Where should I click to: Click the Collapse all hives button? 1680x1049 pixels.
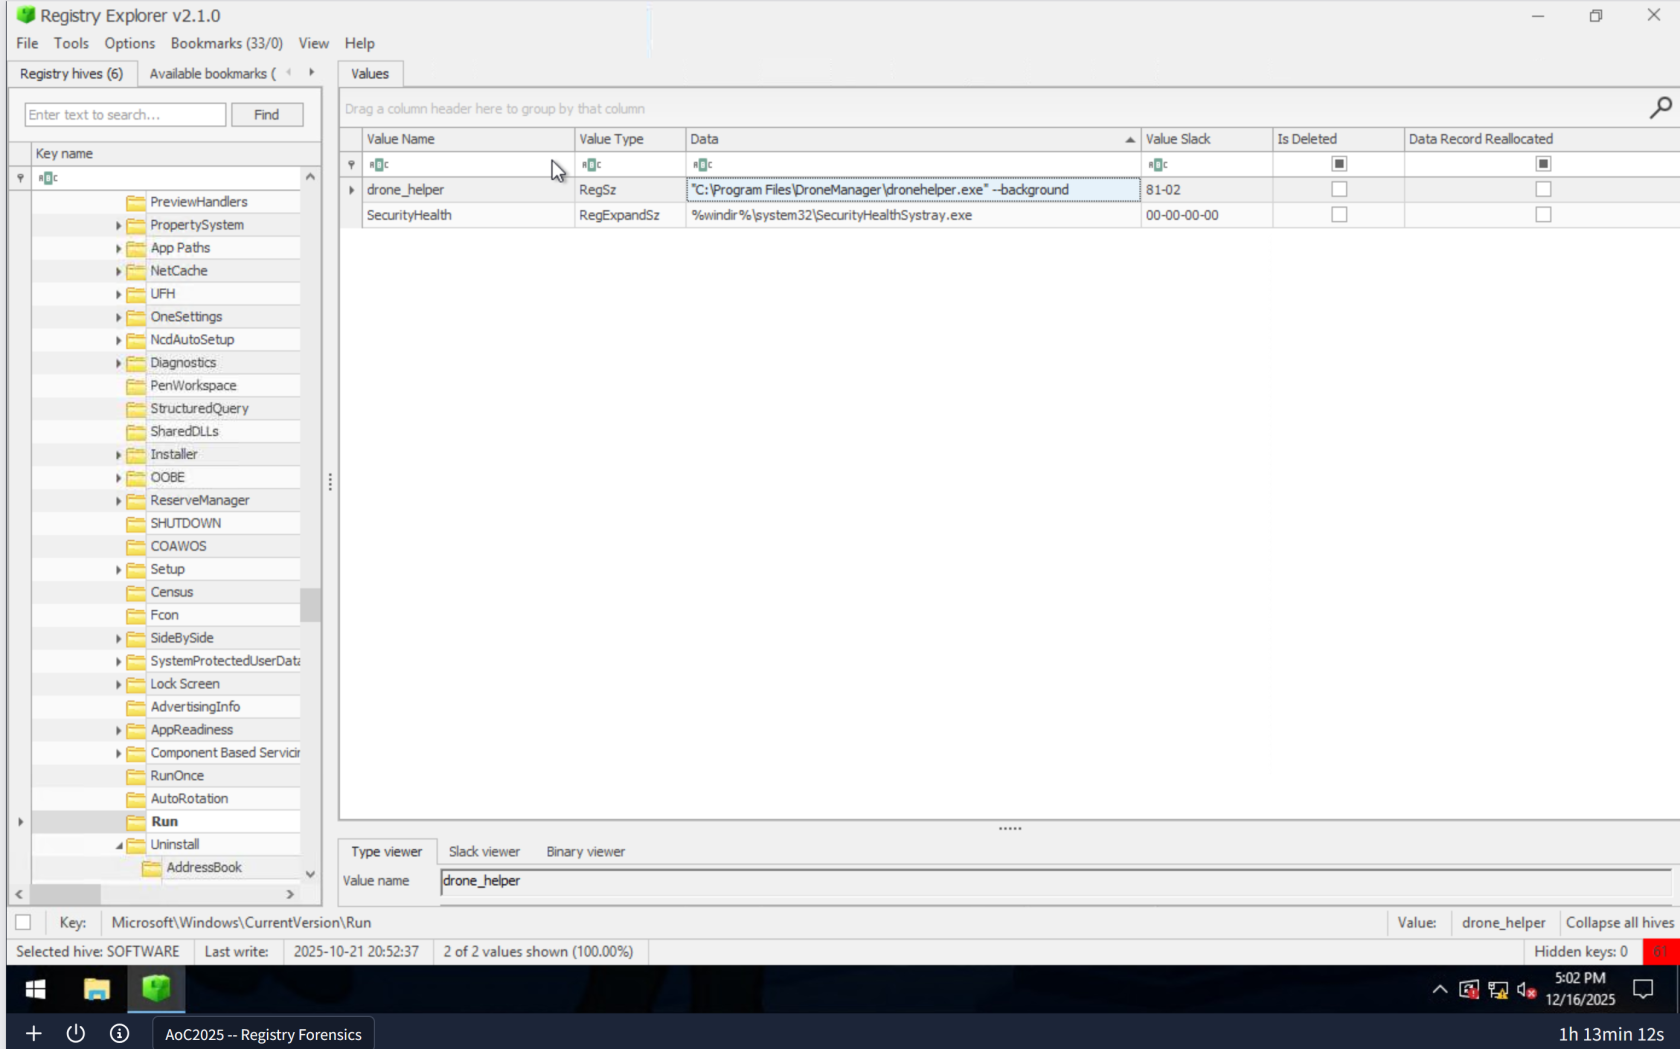click(x=1619, y=923)
